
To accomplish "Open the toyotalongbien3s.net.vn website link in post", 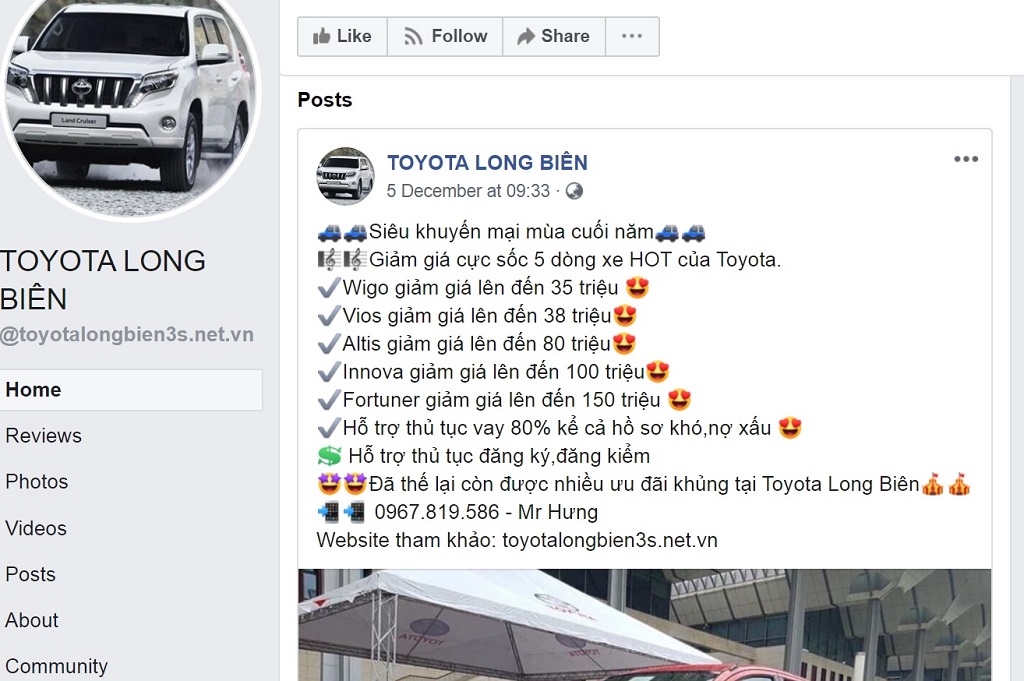I will [x=610, y=541].
